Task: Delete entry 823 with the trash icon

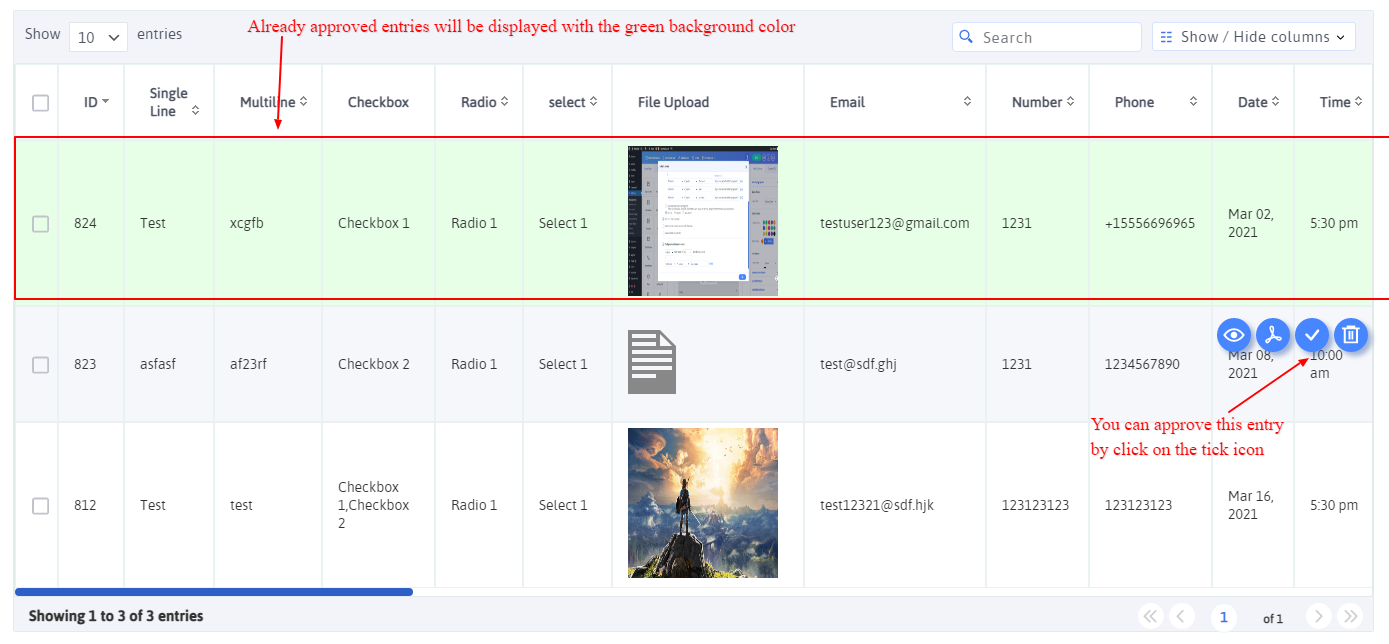Action: pyautogui.click(x=1351, y=334)
